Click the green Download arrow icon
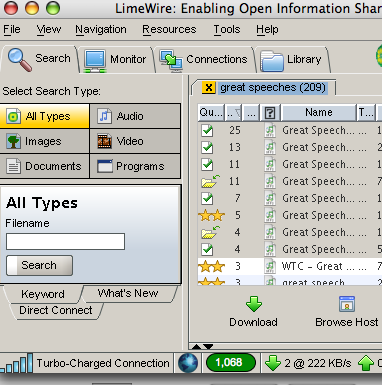This screenshot has width=382, height=385. pos(254,304)
